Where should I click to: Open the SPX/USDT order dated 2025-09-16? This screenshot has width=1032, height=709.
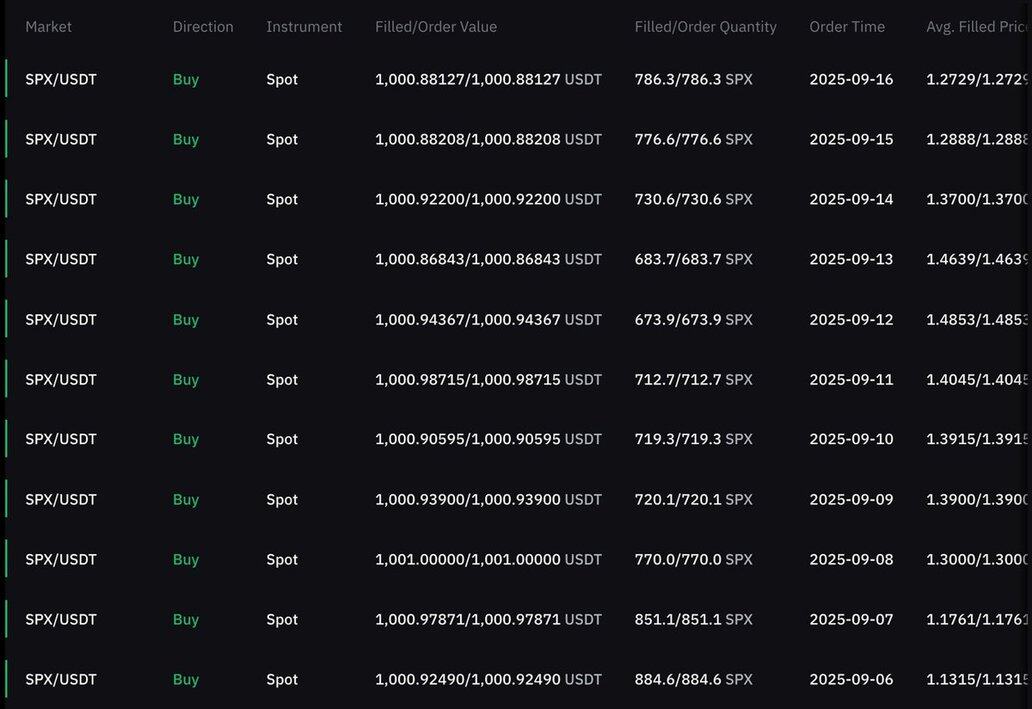516,79
